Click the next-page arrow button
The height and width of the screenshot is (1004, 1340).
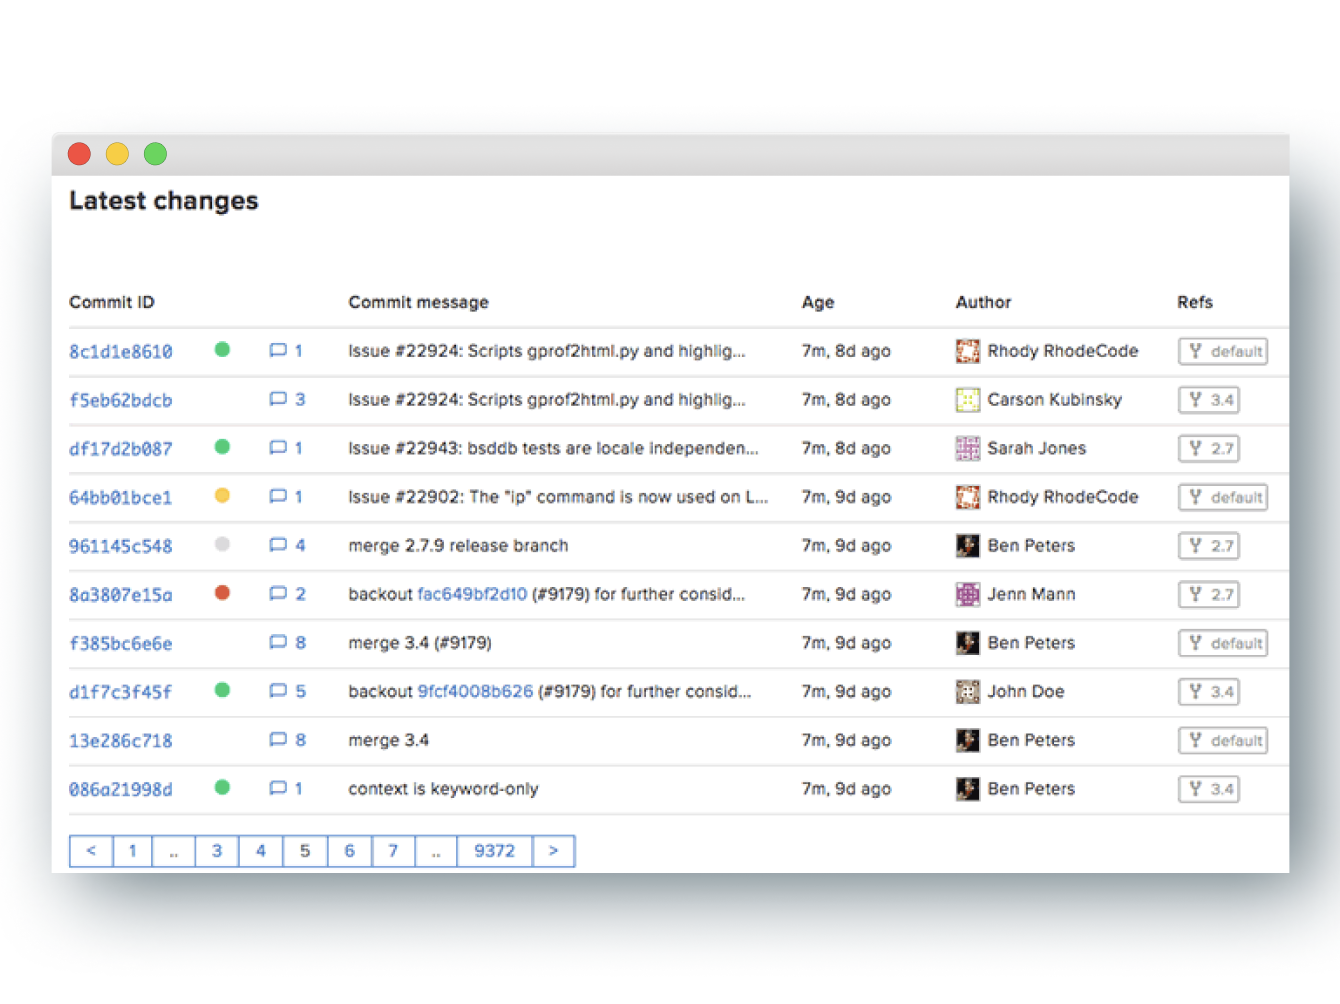[x=553, y=850]
